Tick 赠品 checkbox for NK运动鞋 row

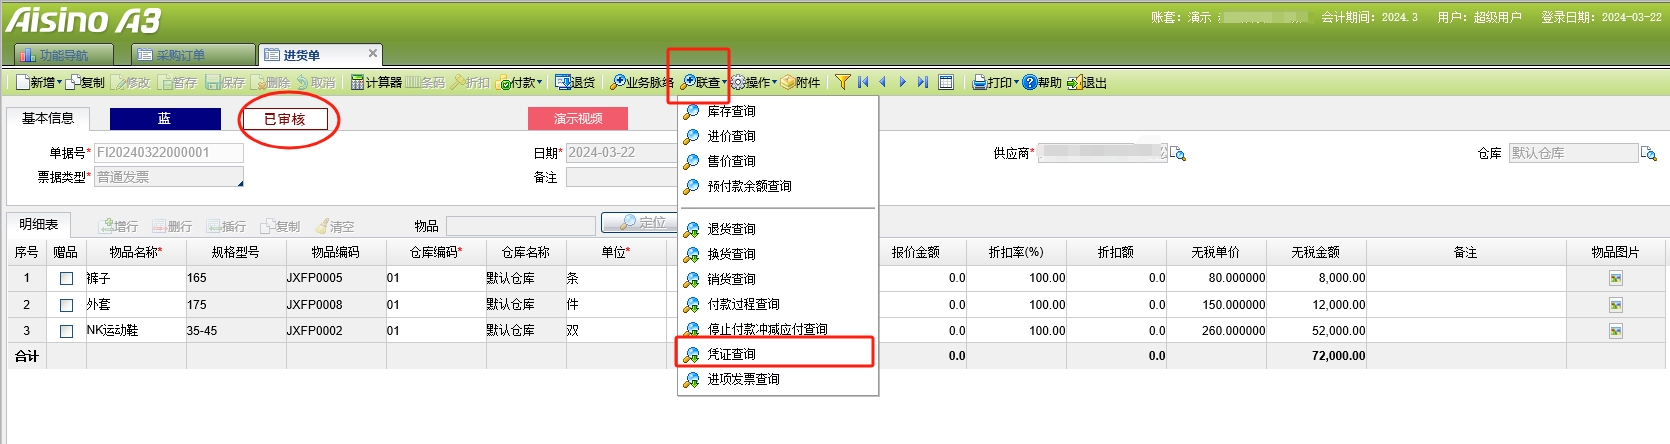point(66,331)
